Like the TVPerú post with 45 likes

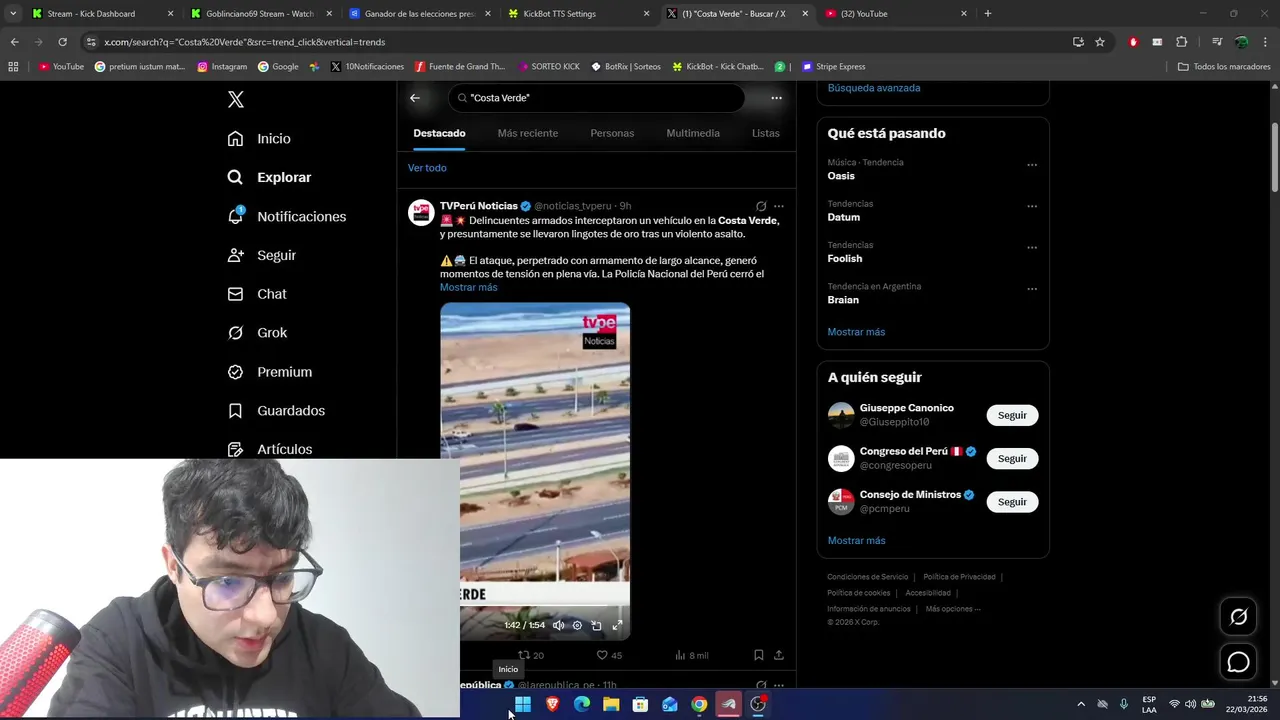pos(609,655)
